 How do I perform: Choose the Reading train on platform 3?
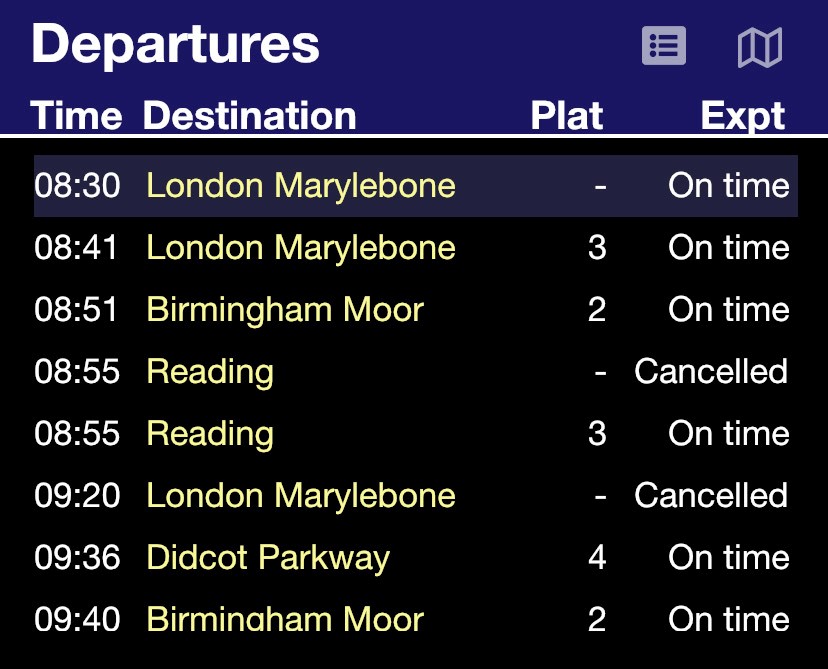[210, 434]
